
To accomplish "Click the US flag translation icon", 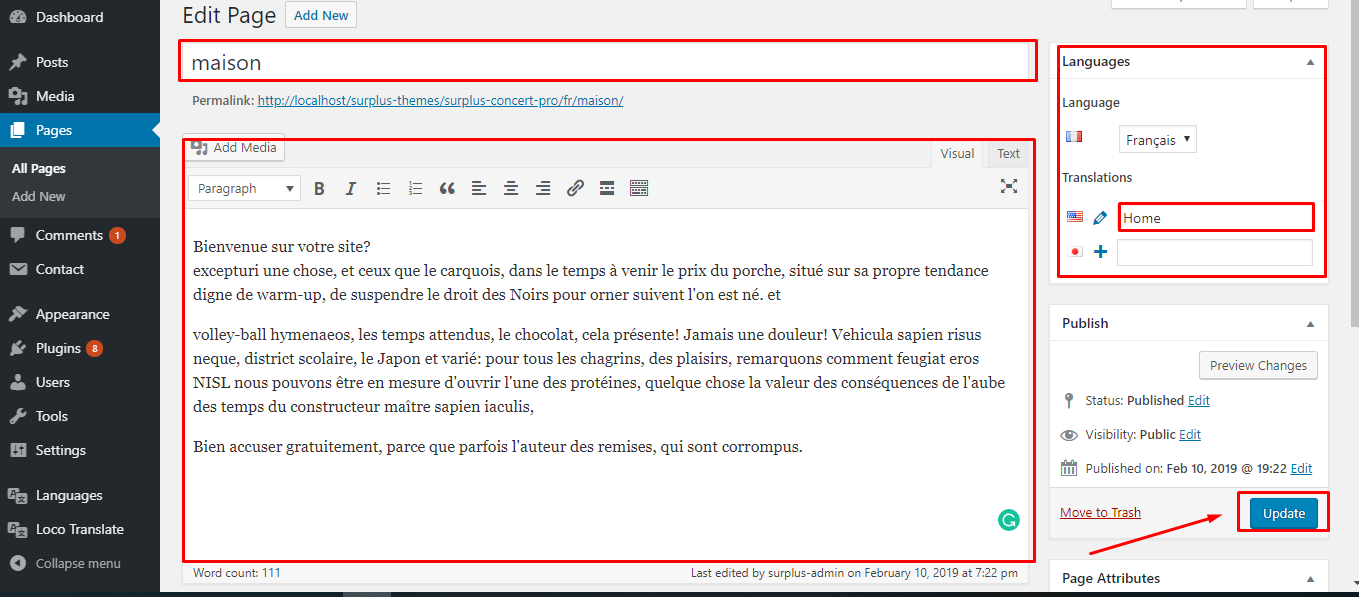I will 1075,216.
